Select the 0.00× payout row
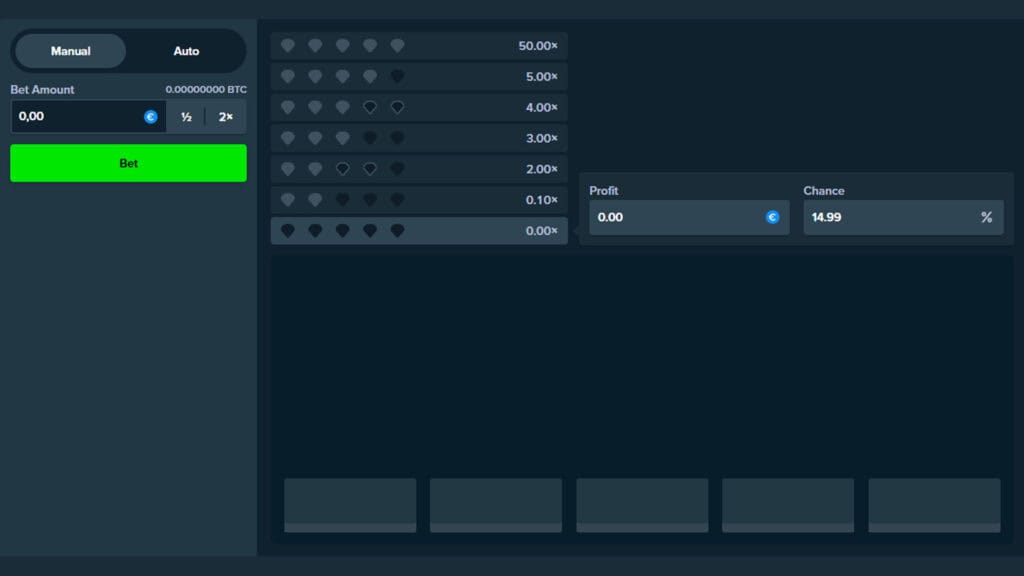Image resolution: width=1024 pixels, height=576 pixels. [418, 231]
